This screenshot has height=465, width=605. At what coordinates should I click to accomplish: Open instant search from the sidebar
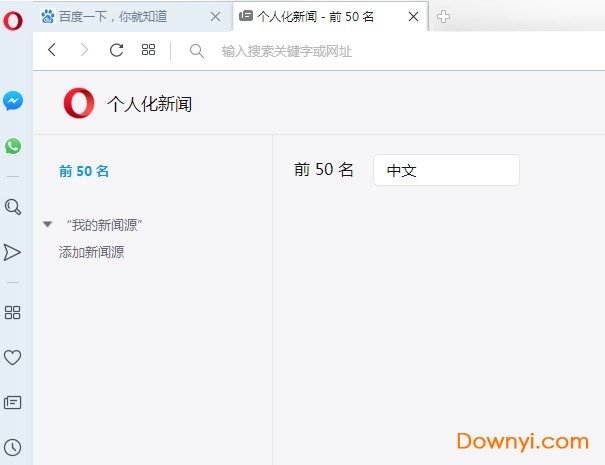coord(13,207)
